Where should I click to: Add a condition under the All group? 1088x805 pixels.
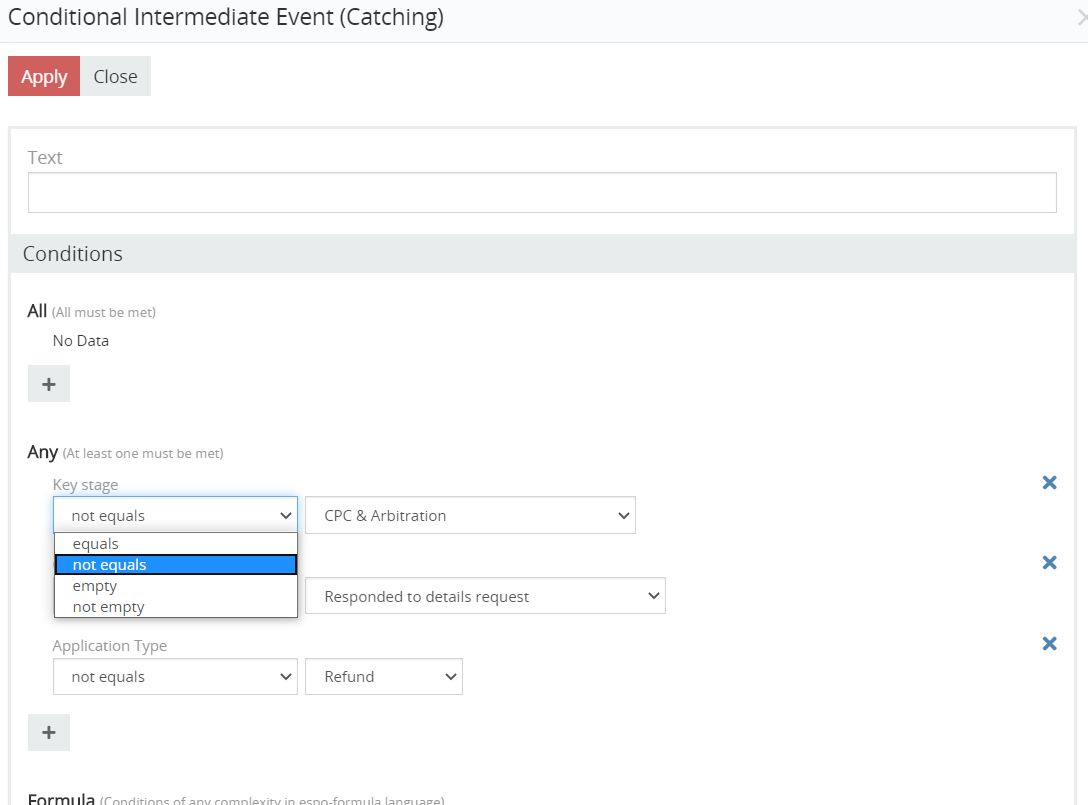pyautogui.click(x=48, y=384)
